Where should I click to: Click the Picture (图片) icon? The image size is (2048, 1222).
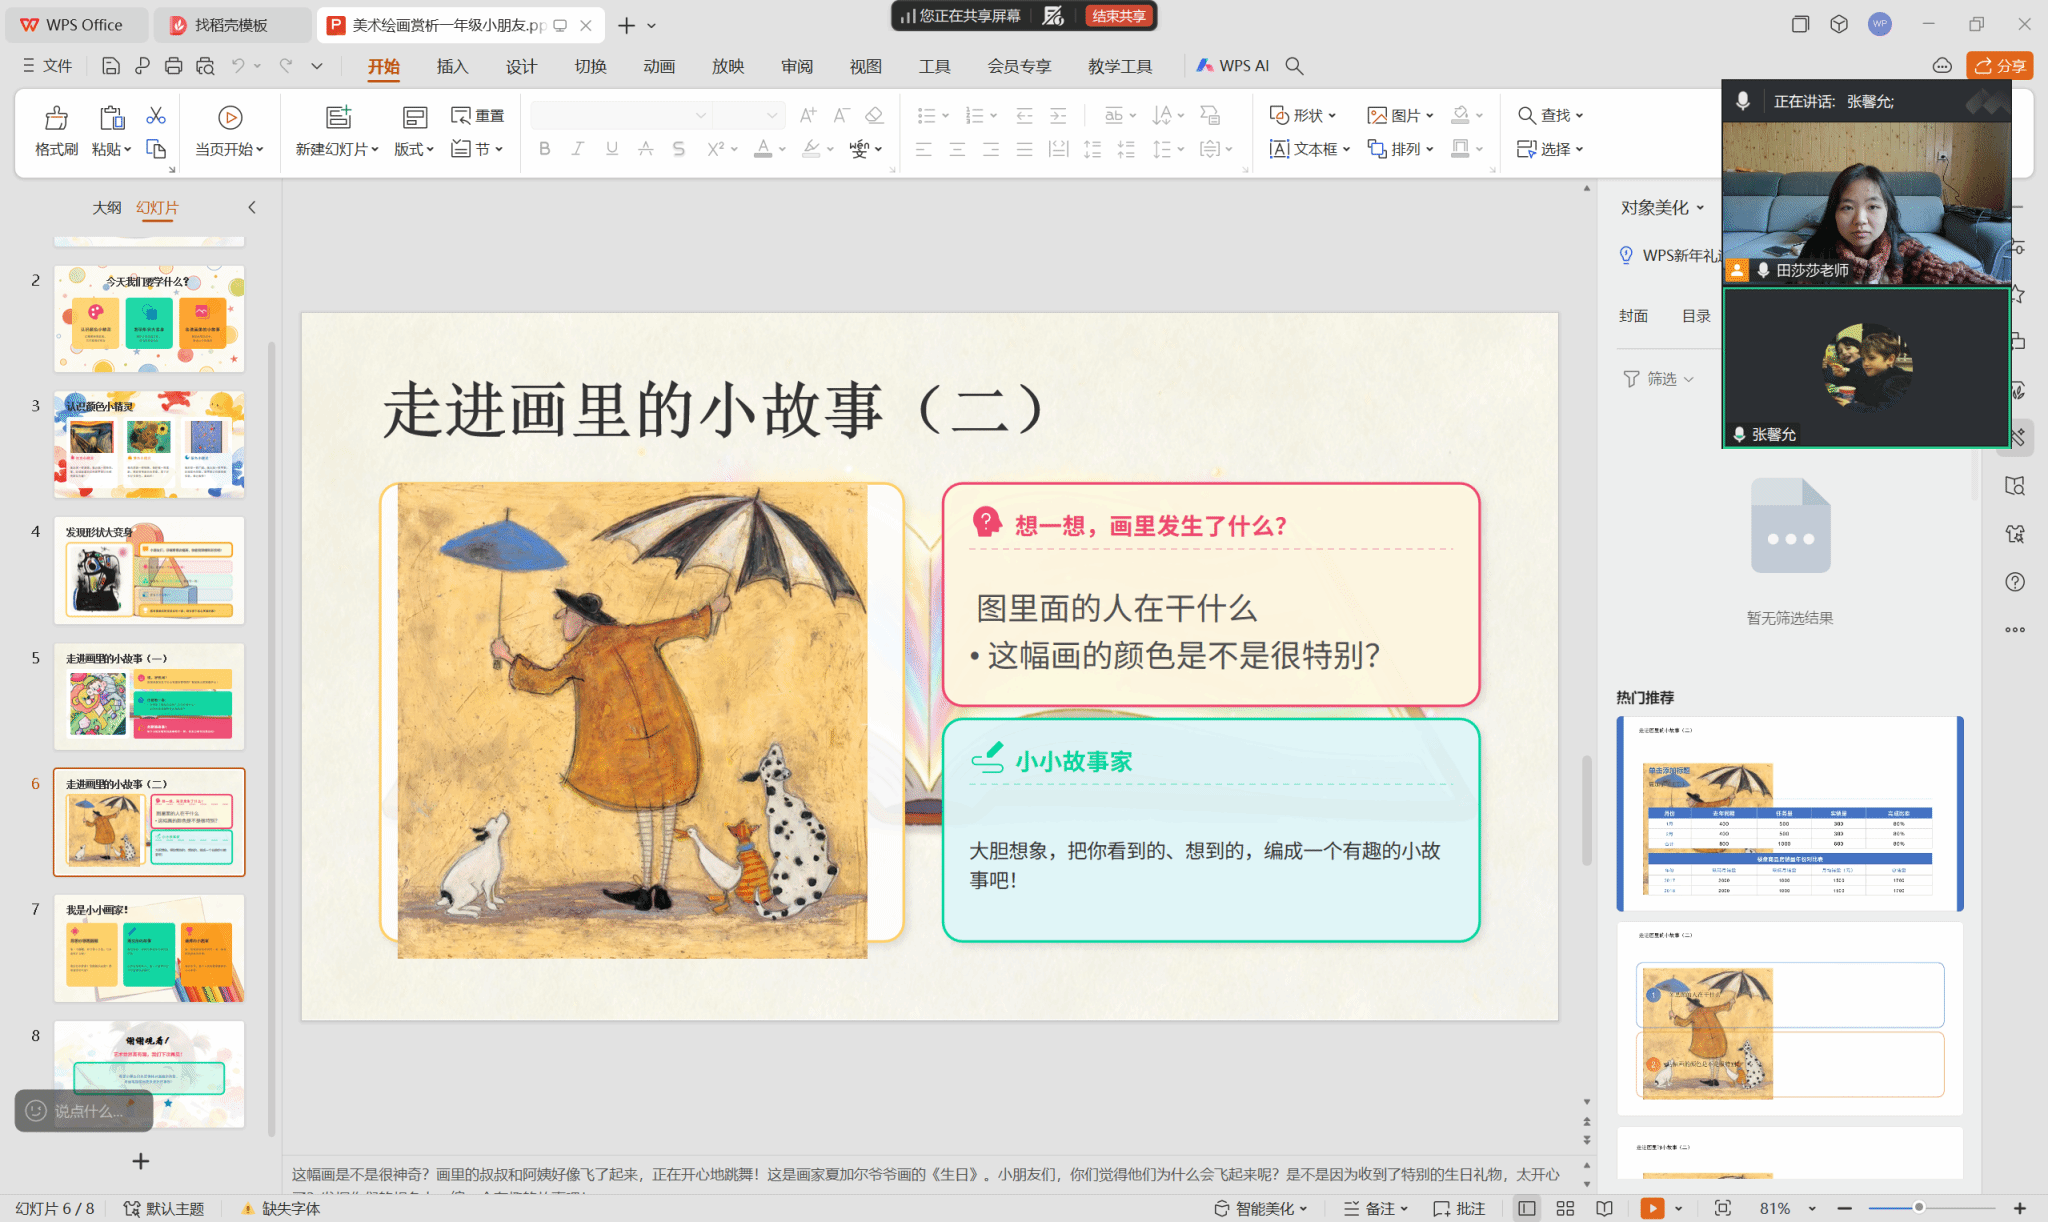tap(1377, 115)
